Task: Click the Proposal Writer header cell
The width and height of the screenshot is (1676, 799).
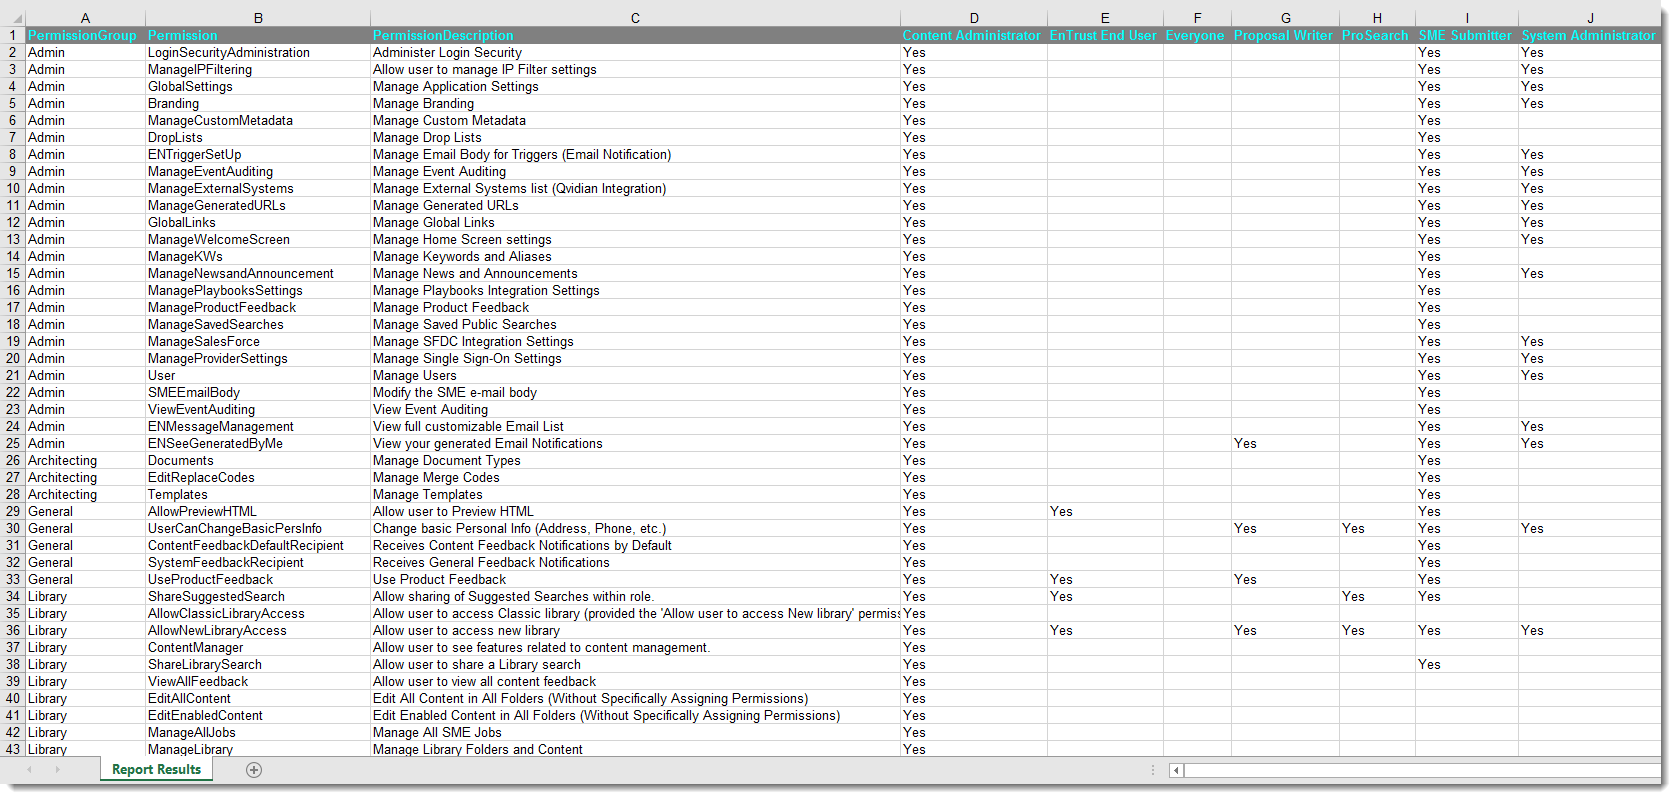Action: (x=1285, y=35)
